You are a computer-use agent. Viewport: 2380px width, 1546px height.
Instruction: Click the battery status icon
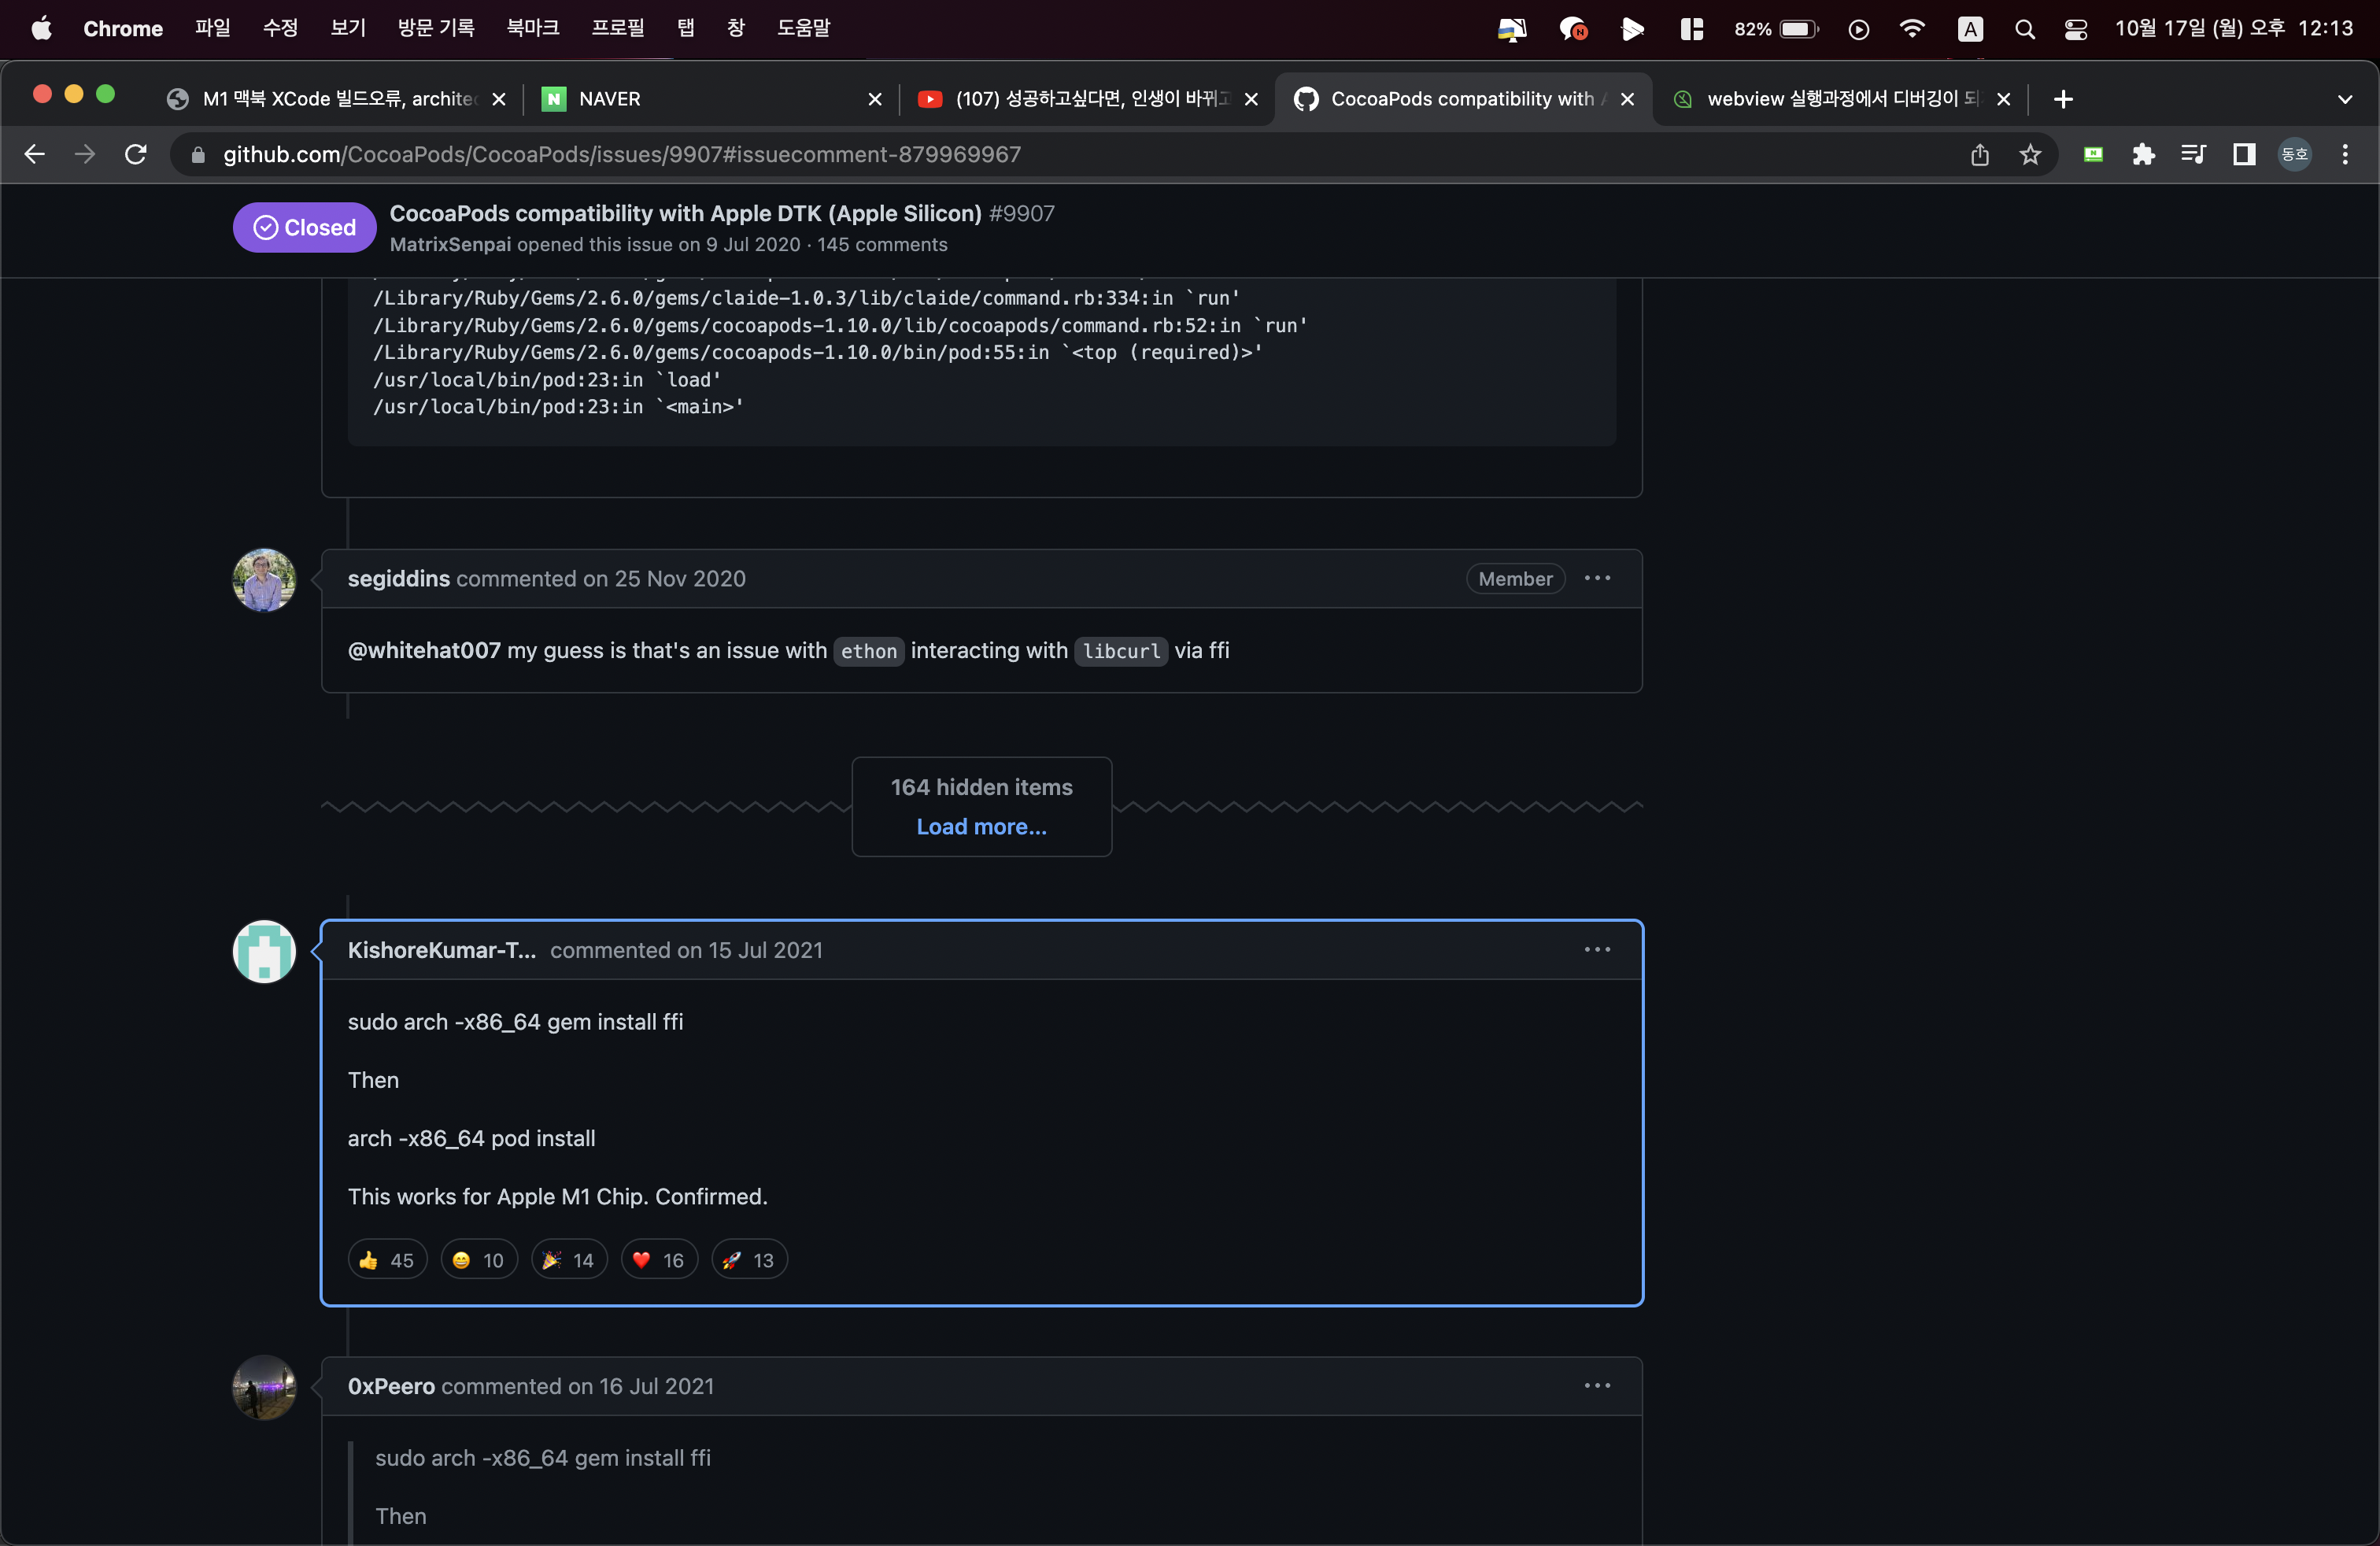(x=1799, y=29)
